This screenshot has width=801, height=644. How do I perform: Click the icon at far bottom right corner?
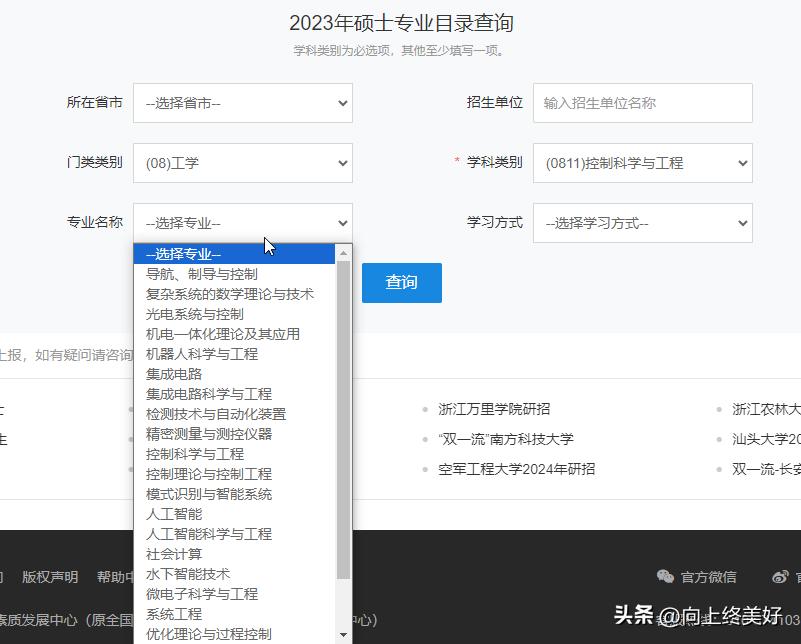coord(781,577)
